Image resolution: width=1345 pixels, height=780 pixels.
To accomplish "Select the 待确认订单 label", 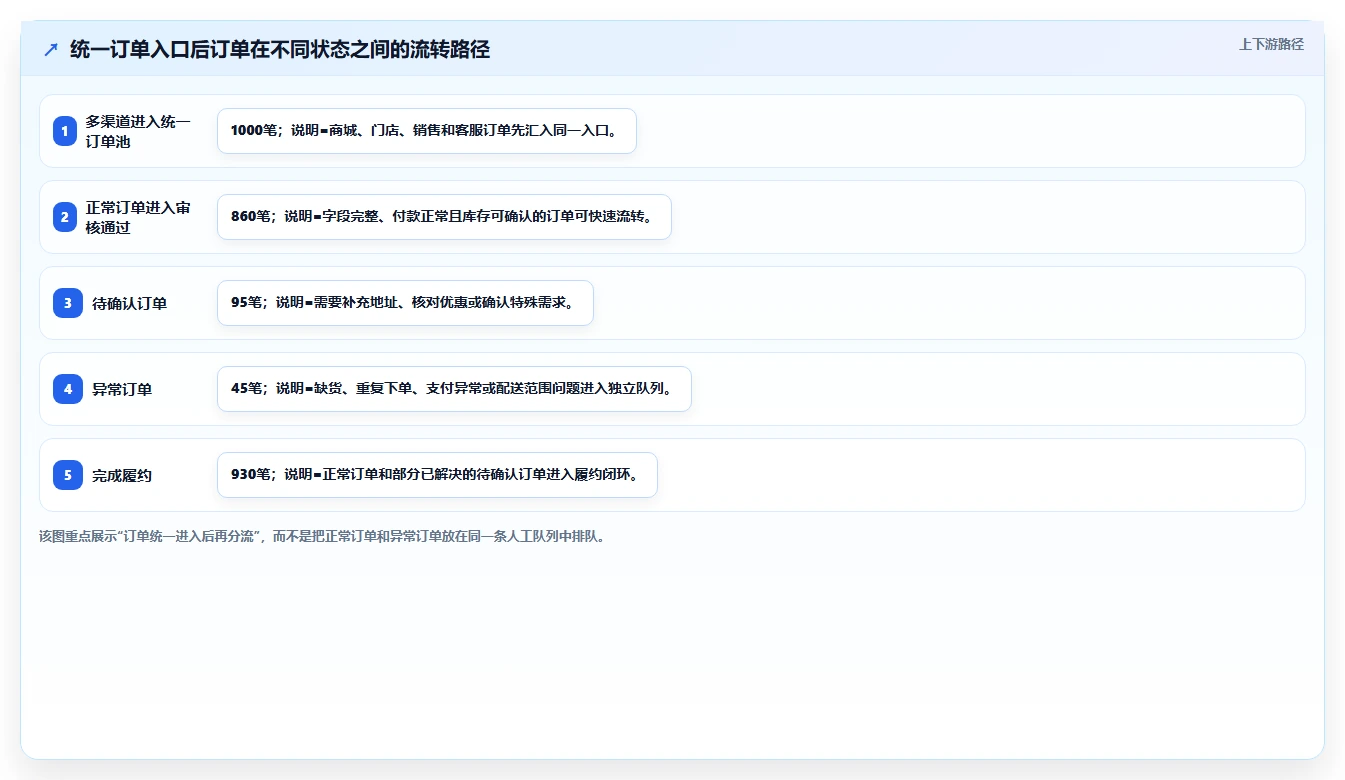I will click(129, 303).
